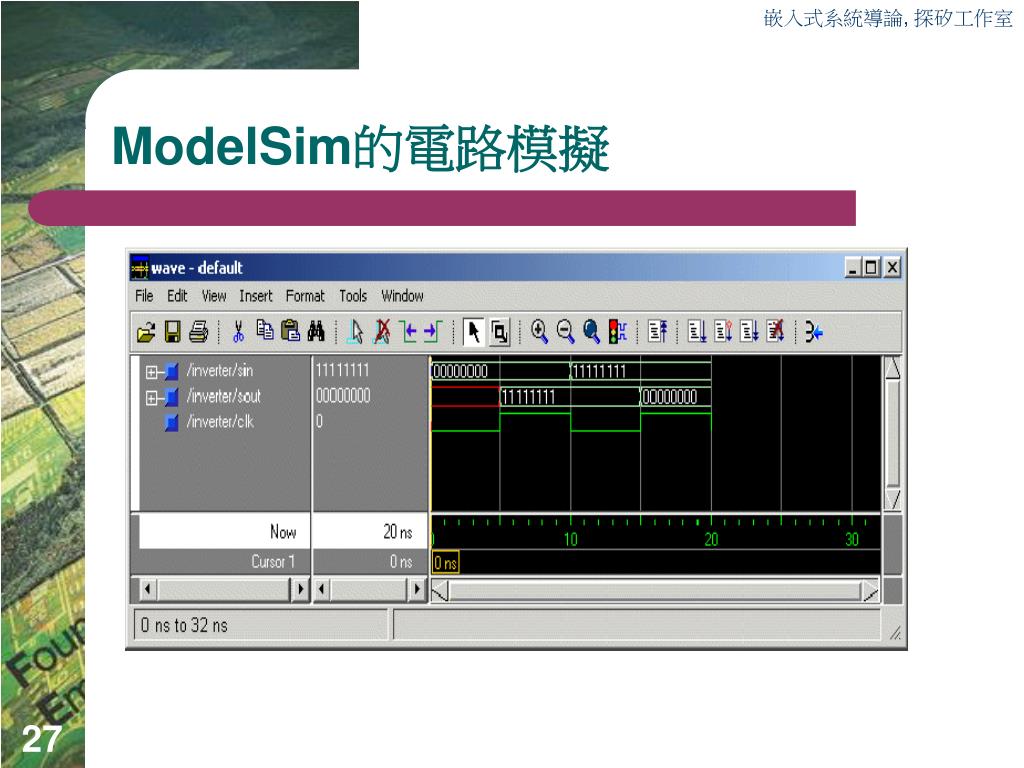Open the Window menu
Viewport: 1024px width, 768px height.
tap(402, 296)
